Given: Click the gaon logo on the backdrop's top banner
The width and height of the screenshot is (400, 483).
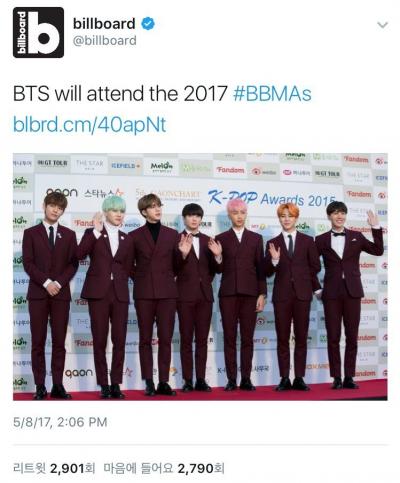Looking at the screenshot, I should (x=62, y=192).
